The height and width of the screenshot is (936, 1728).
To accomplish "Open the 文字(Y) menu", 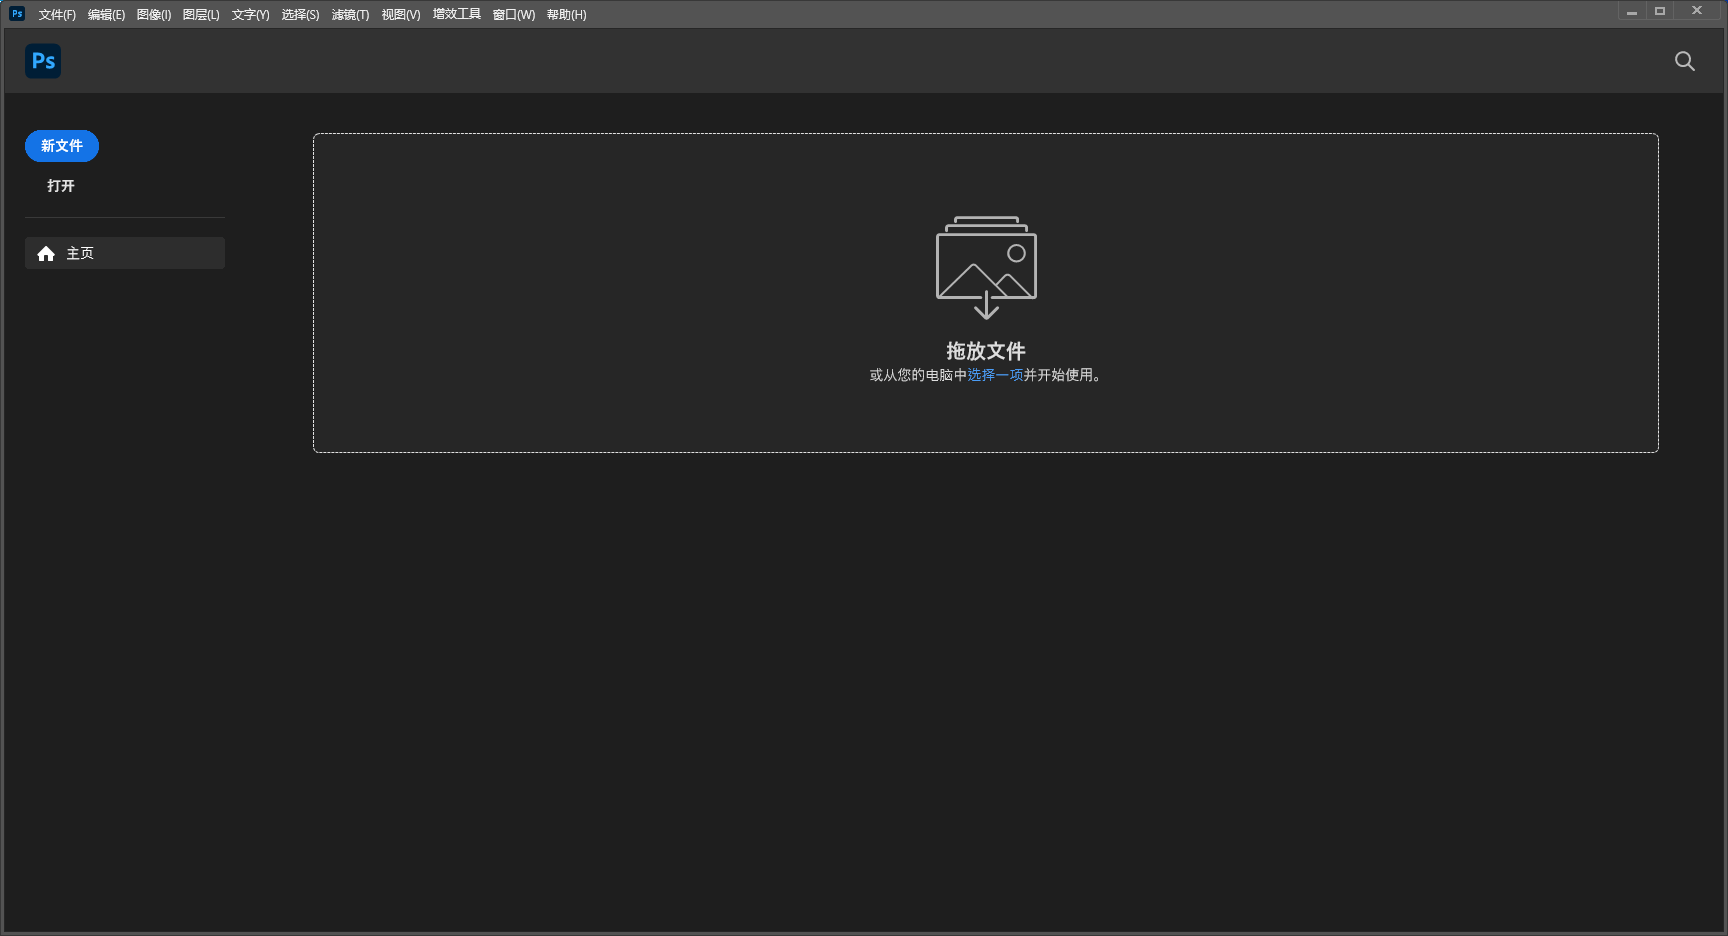I will point(251,15).
